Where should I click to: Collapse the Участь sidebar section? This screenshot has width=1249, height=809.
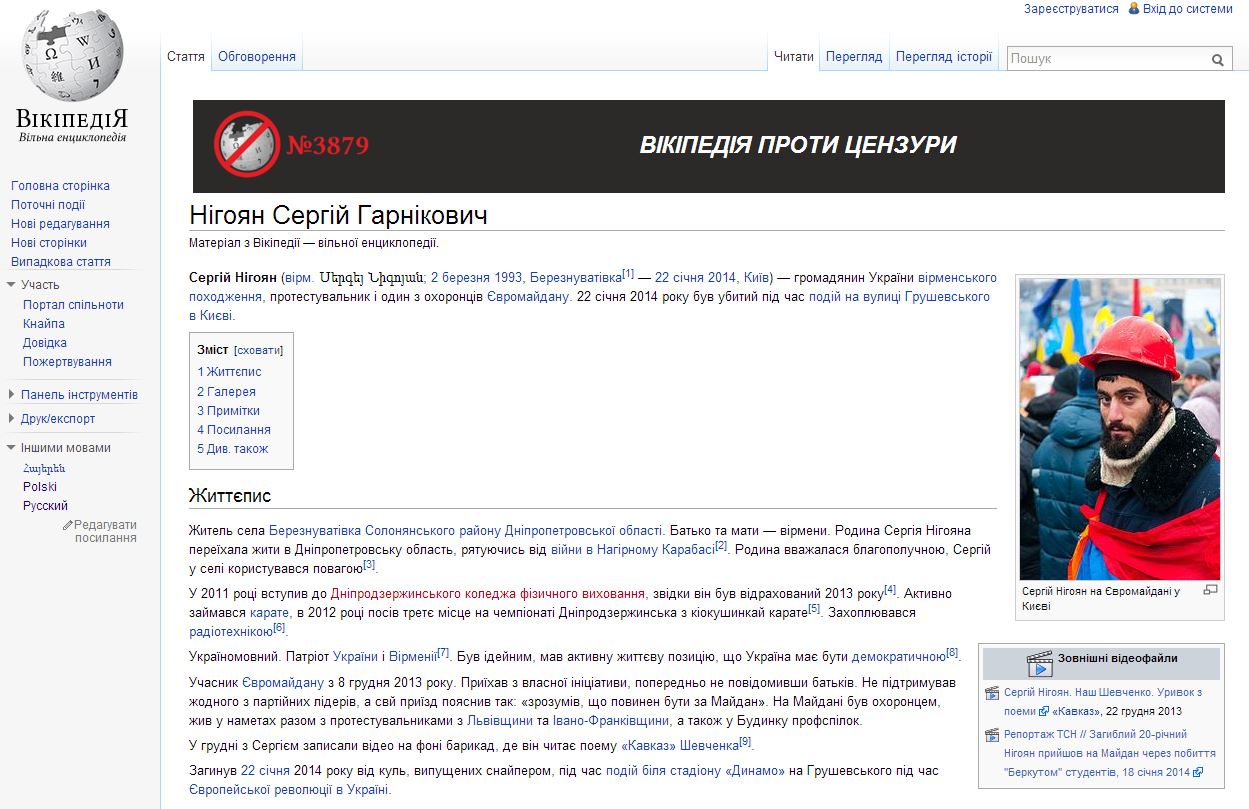pyautogui.click(x=10, y=285)
